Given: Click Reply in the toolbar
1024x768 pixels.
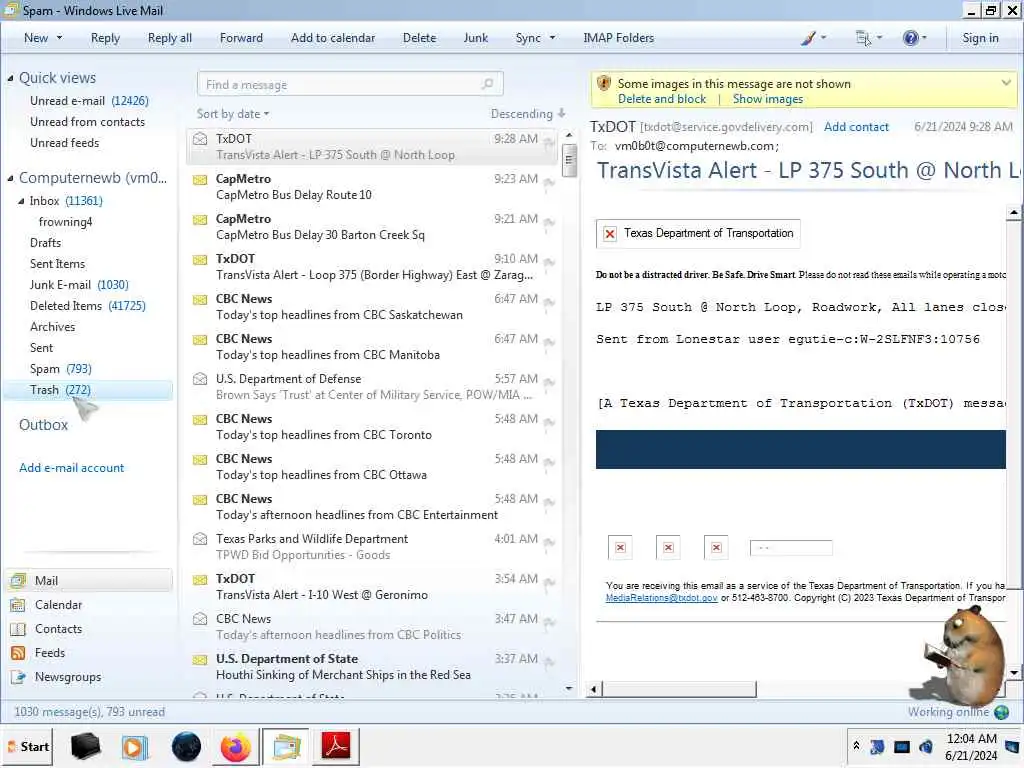Looking at the screenshot, I should point(105,38).
